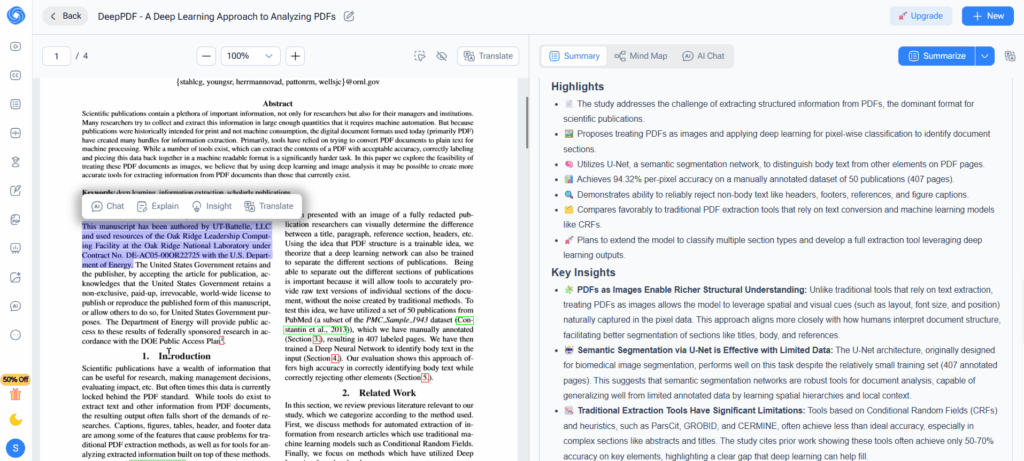Click the ornl.gov email address line
This screenshot has width=1024, height=461.
pos(278,82)
